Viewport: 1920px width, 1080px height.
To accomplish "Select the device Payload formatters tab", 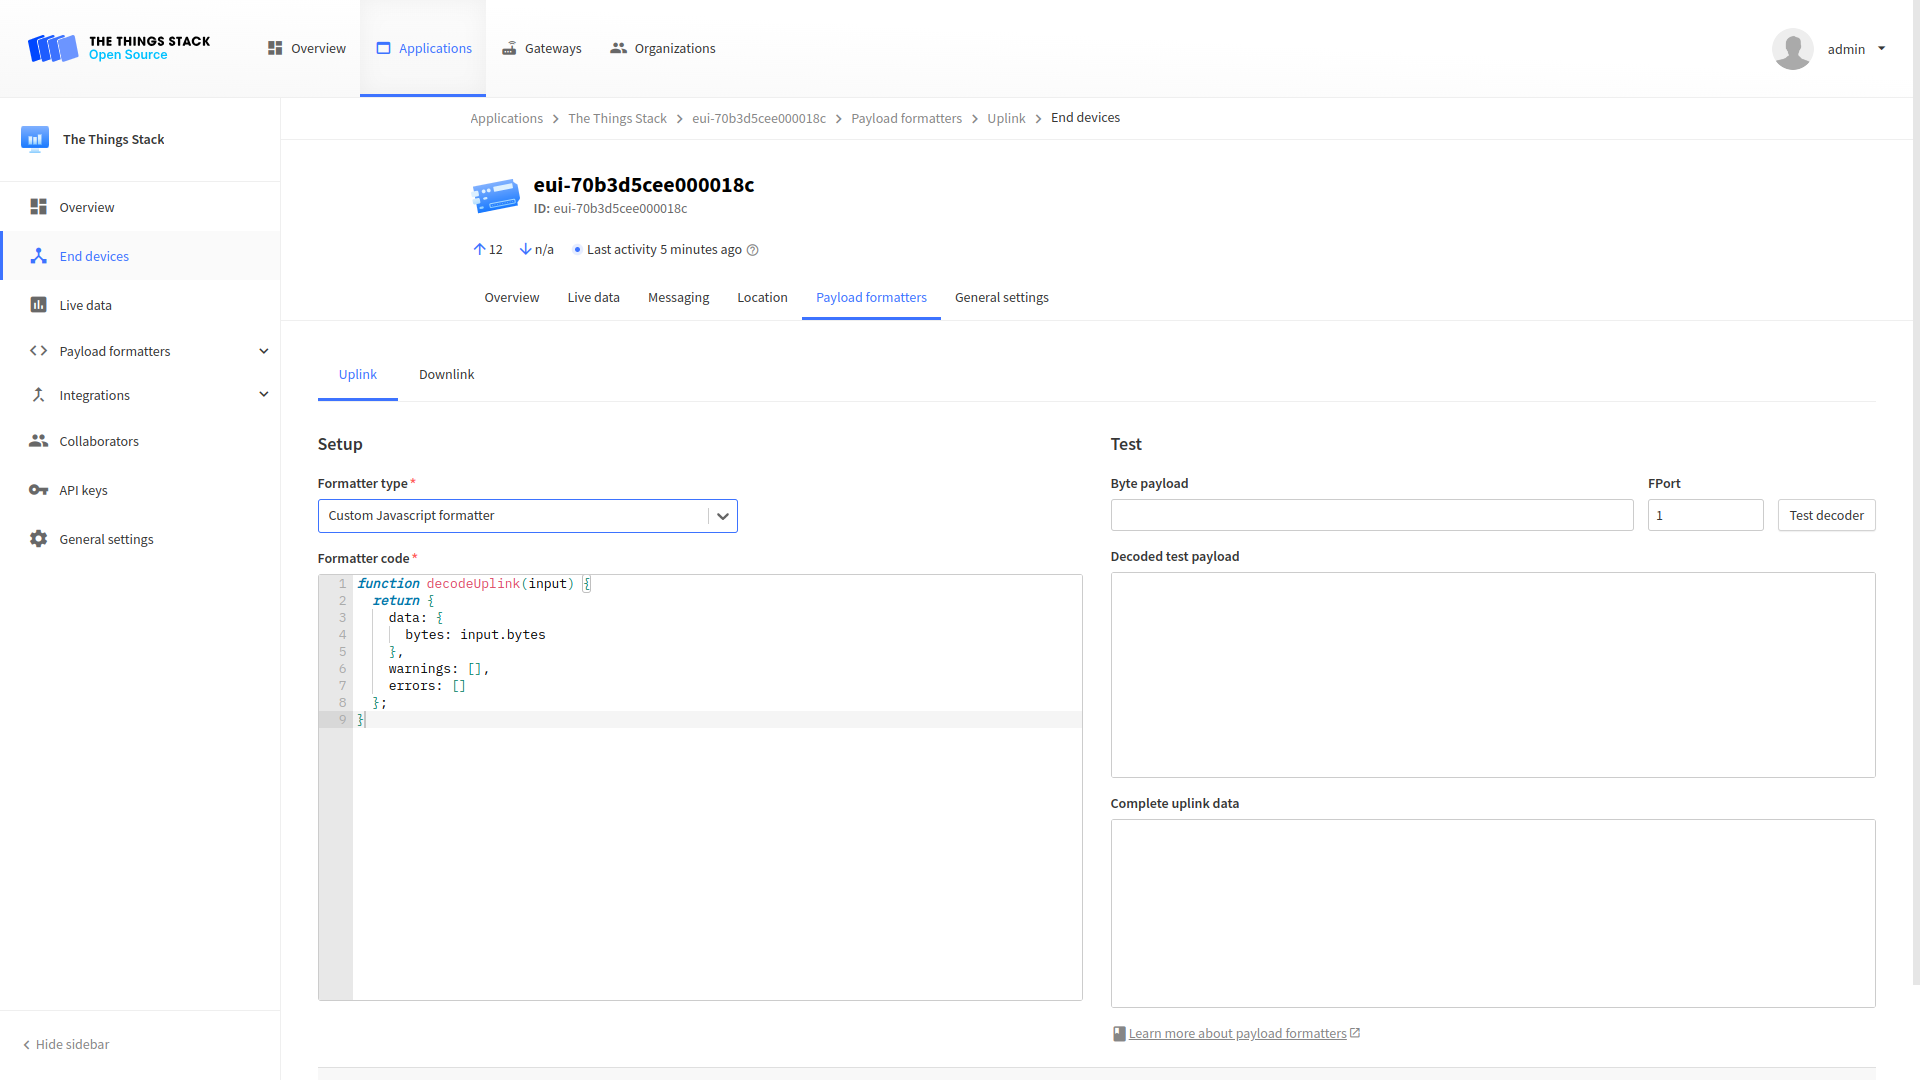I will click(x=871, y=298).
